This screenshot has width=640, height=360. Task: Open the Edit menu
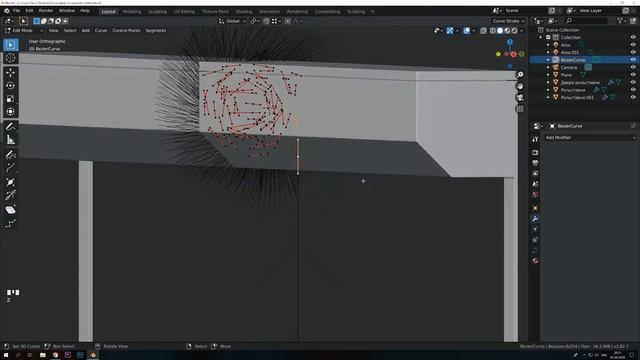(29, 11)
